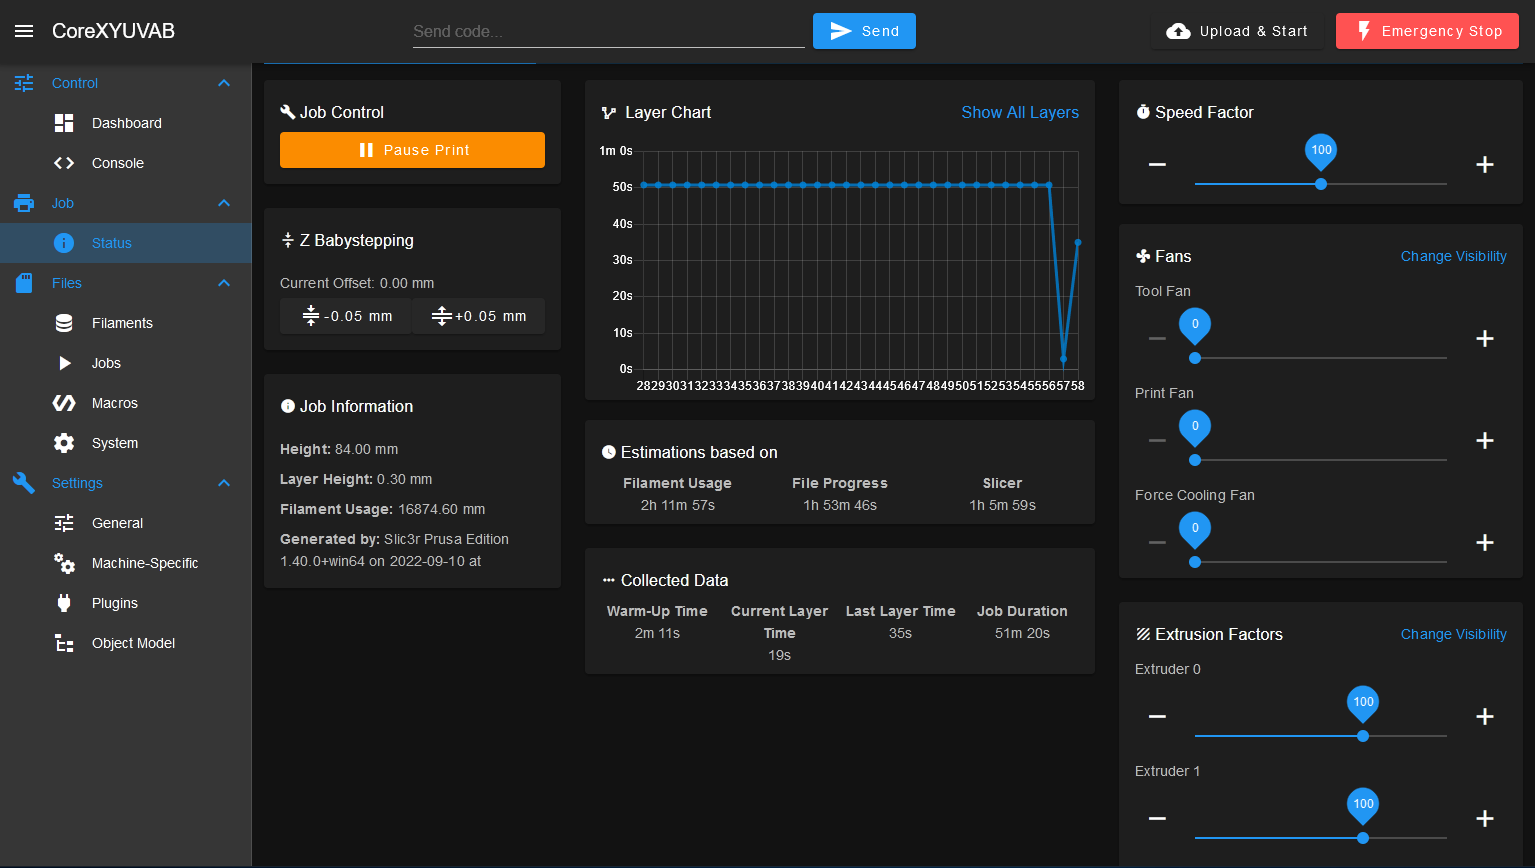Click the Machine-Specific gears icon
This screenshot has height=868, width=1535.
point(64,563)
